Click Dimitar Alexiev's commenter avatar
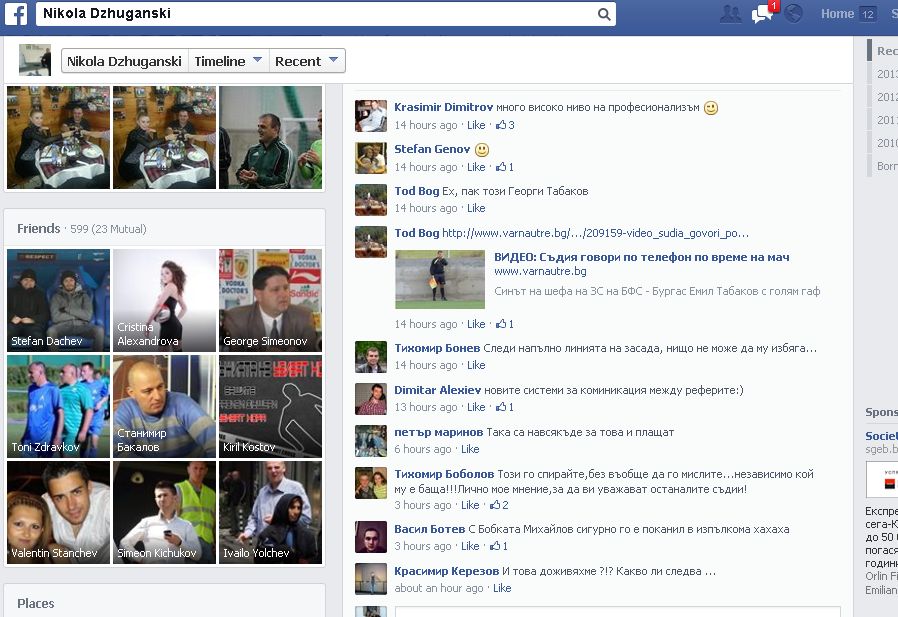This screenshot has width=898, height=617. (x=371, y=398)
